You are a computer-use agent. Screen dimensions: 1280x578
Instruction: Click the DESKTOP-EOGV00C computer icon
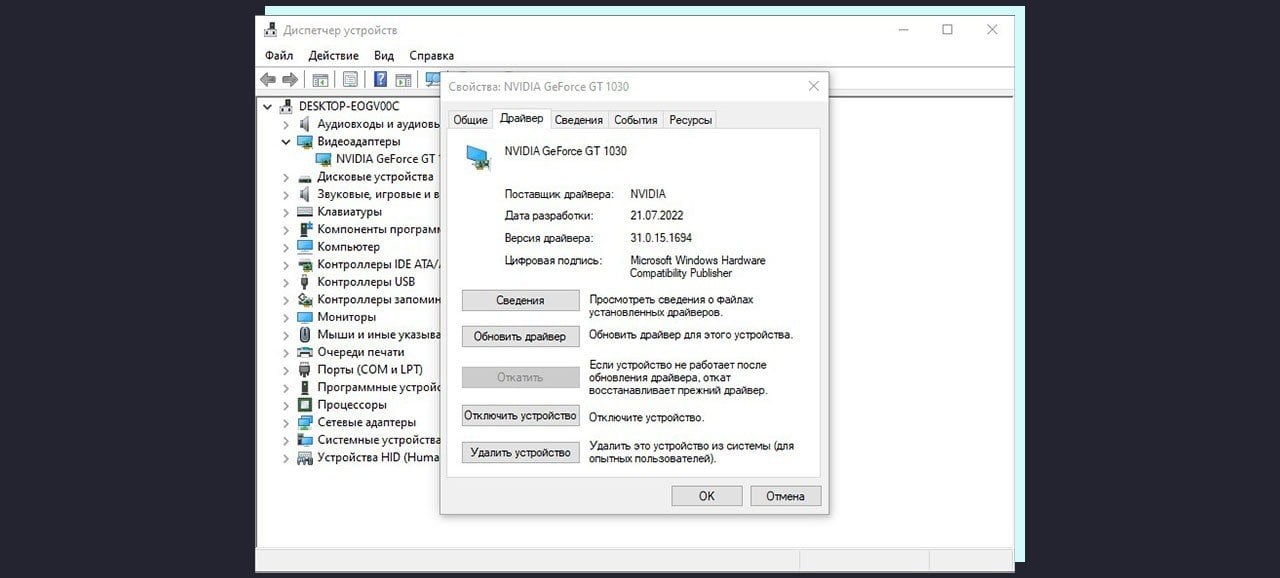click(x=288, y=106)
